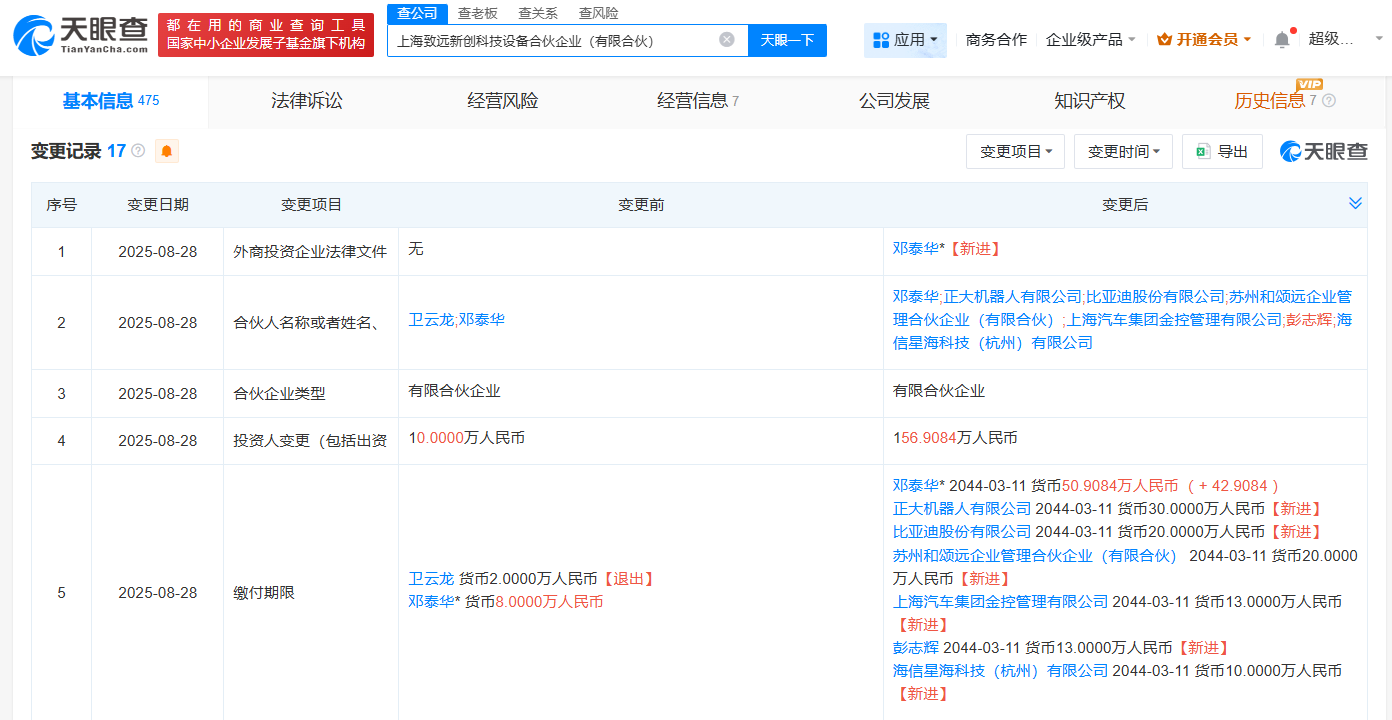Screen dimensions: 1392x720
Task: Switch to the 查老板 search tab
Action: tap(474, 12)
